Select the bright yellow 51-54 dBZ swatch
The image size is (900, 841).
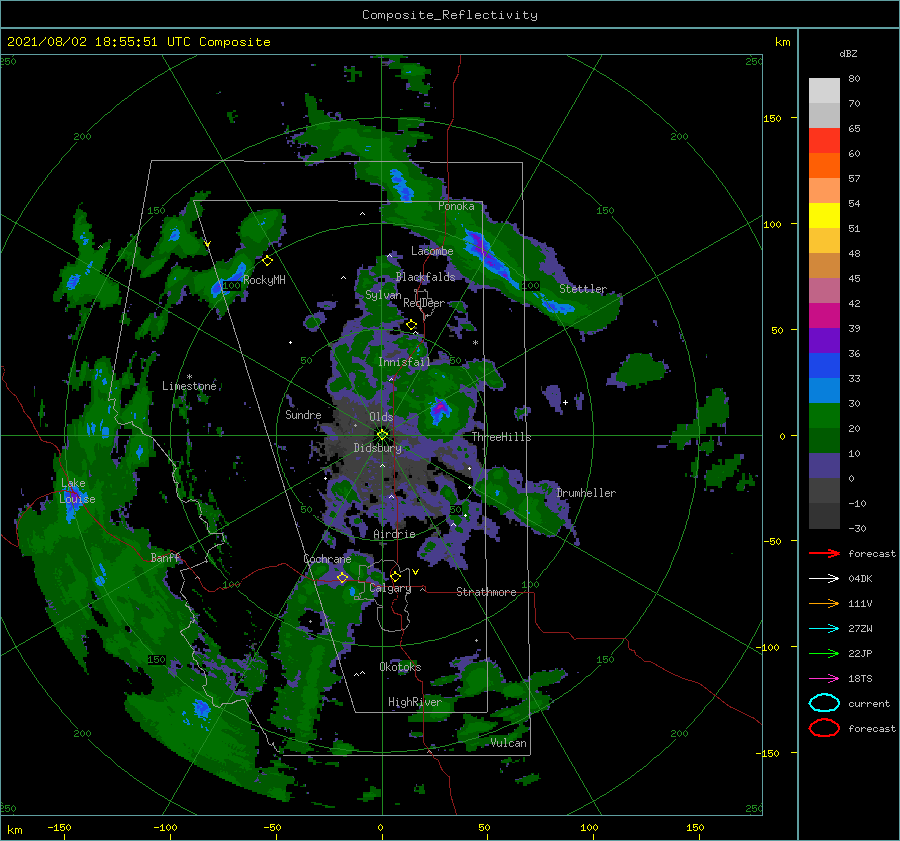[x=824, y=216]
